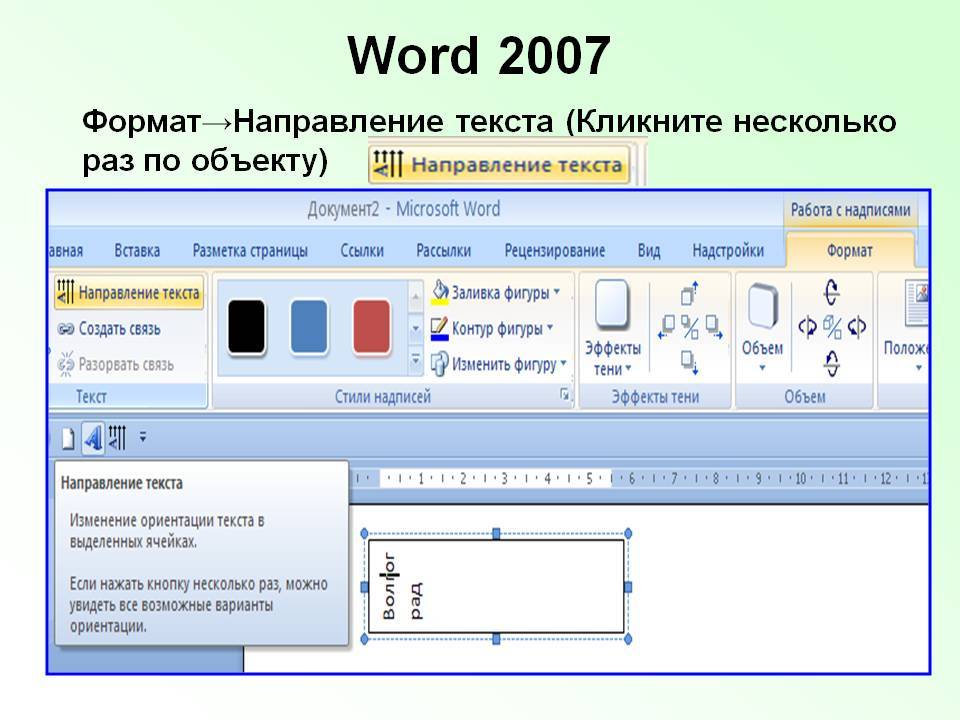Open the Эффекты тени dropdown
The width and height of the screenshot is (960, 720).
(612, 327)
